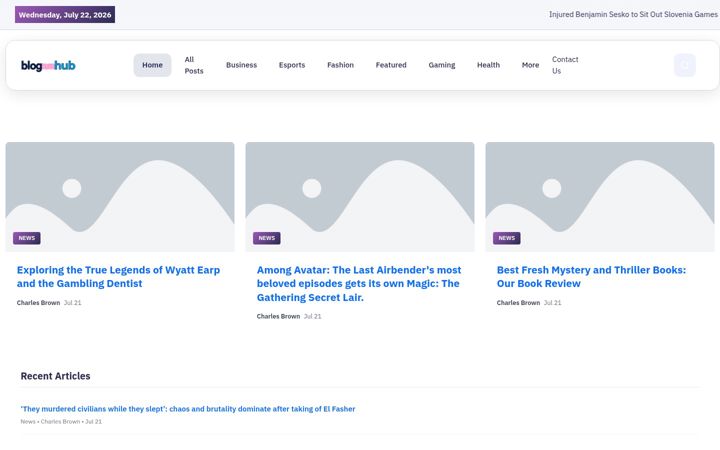The width and height of the screenshot is (720, 450).
Task: Click the NEWS tag on Avatar article
Action: coord(267,238)
